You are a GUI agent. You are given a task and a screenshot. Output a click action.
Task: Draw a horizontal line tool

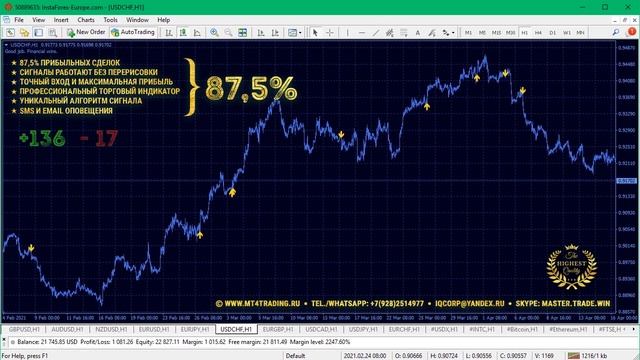pyautogui.click(x=362, y=32)
